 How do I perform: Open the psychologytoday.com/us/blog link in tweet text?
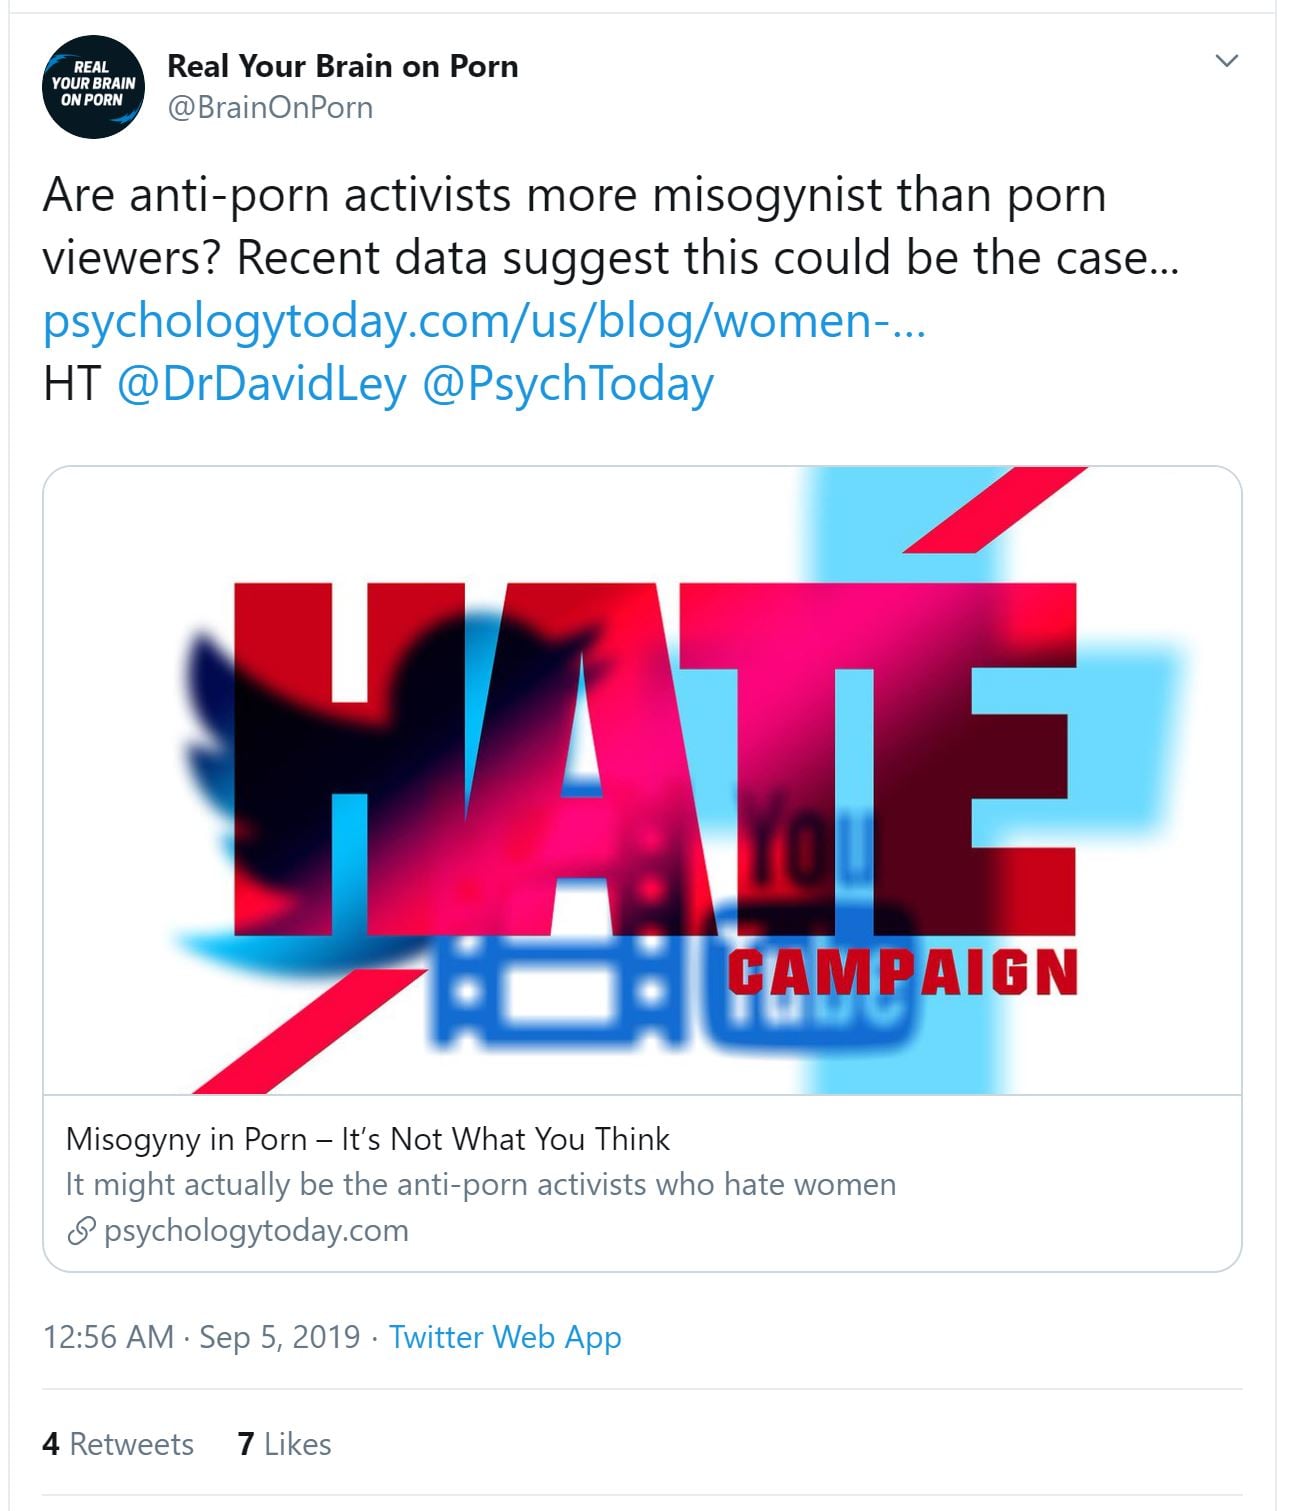click(x=484, y=321)
